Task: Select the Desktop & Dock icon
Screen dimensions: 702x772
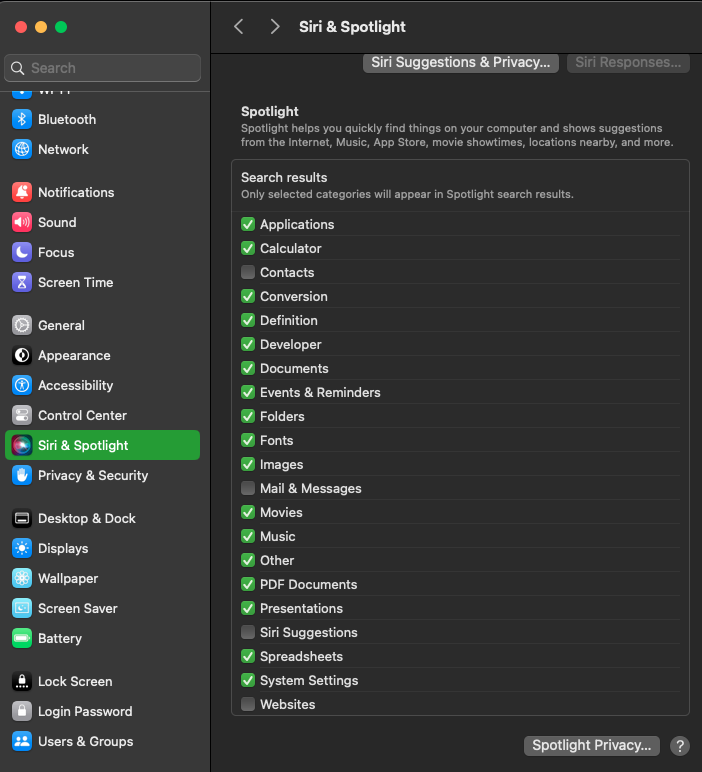Action: tap(22, 518)
